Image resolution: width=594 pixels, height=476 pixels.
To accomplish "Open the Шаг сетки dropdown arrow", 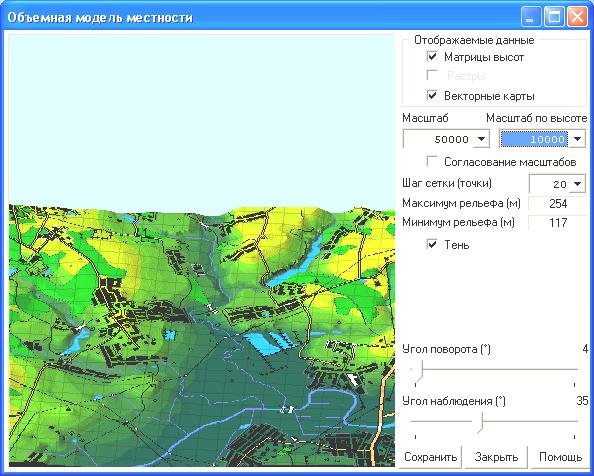I will click(577, 184).
